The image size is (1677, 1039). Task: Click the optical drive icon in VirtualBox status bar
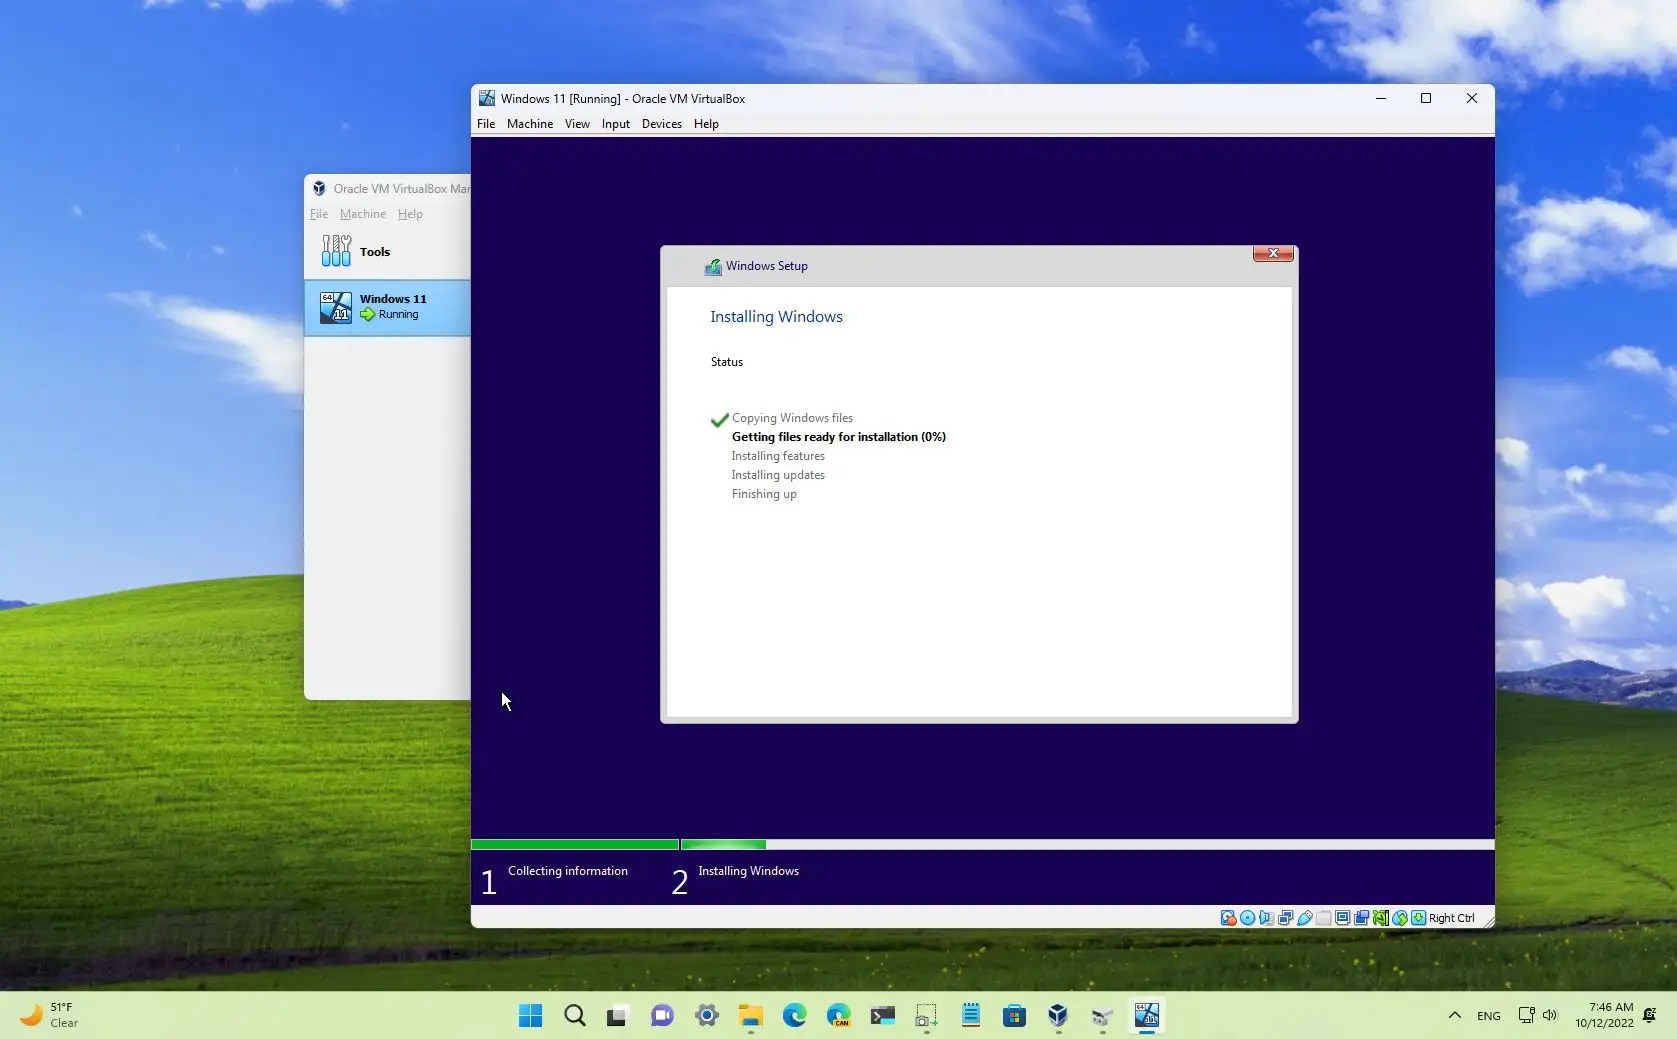coord(1247,918)
